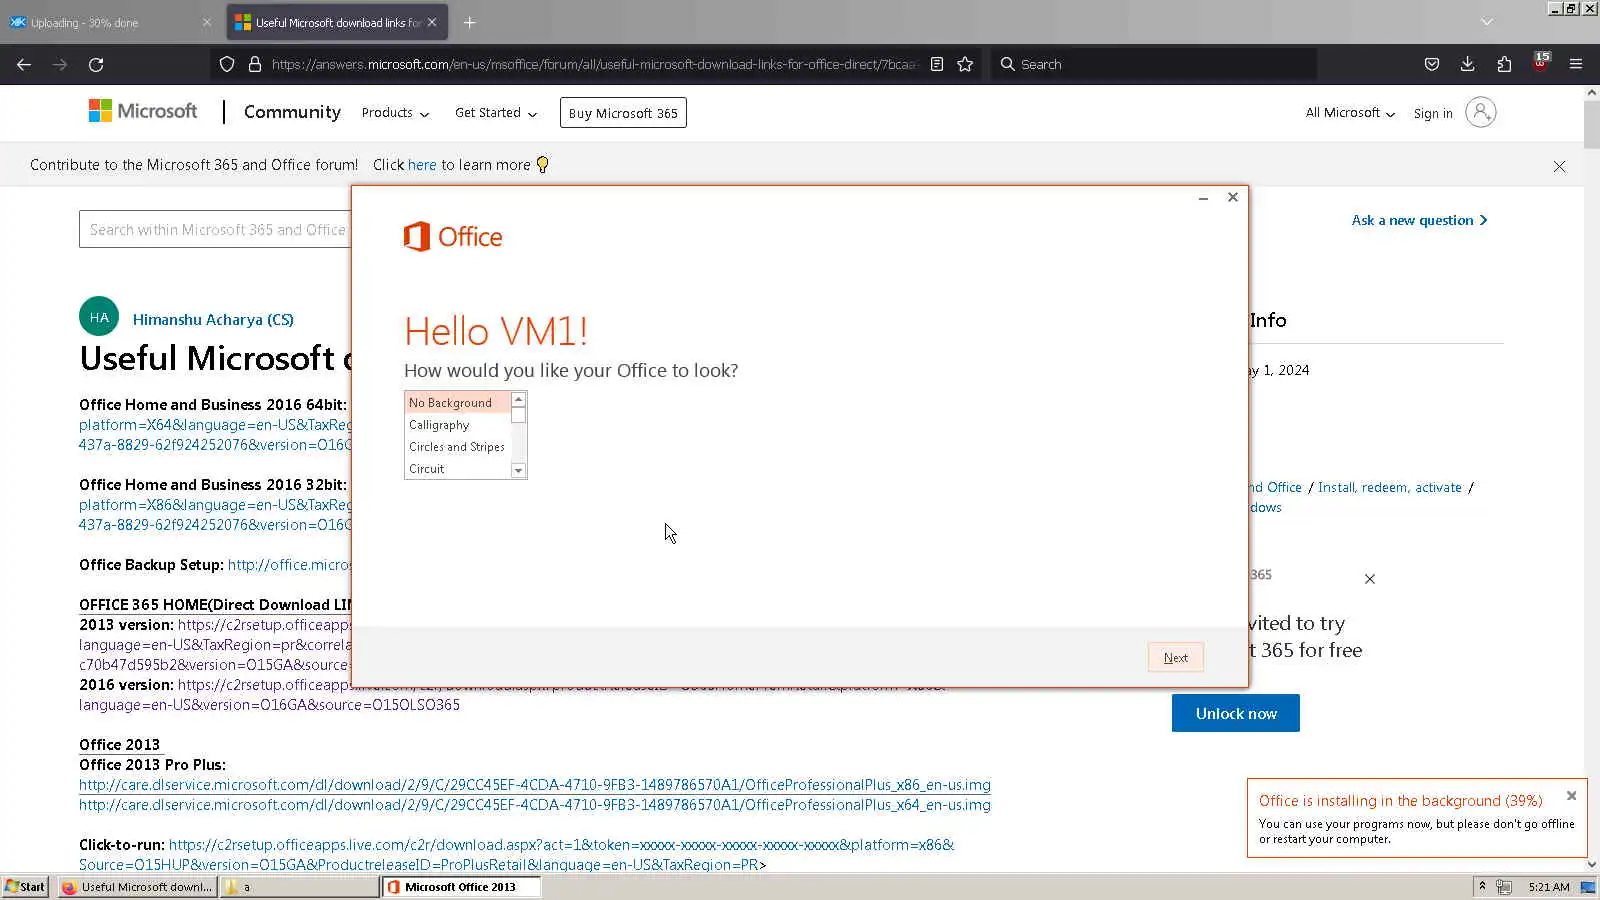The image size is (1600, 900).
Task: Toggle reader view icon in address bar
Action: click(x=937, y=64)
